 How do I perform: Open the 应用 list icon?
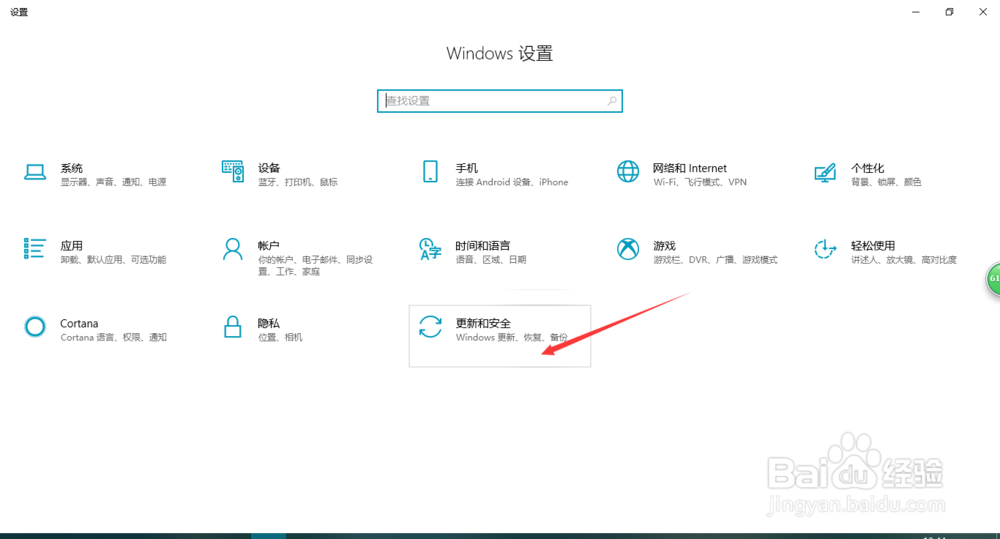(x=35, y=249)
